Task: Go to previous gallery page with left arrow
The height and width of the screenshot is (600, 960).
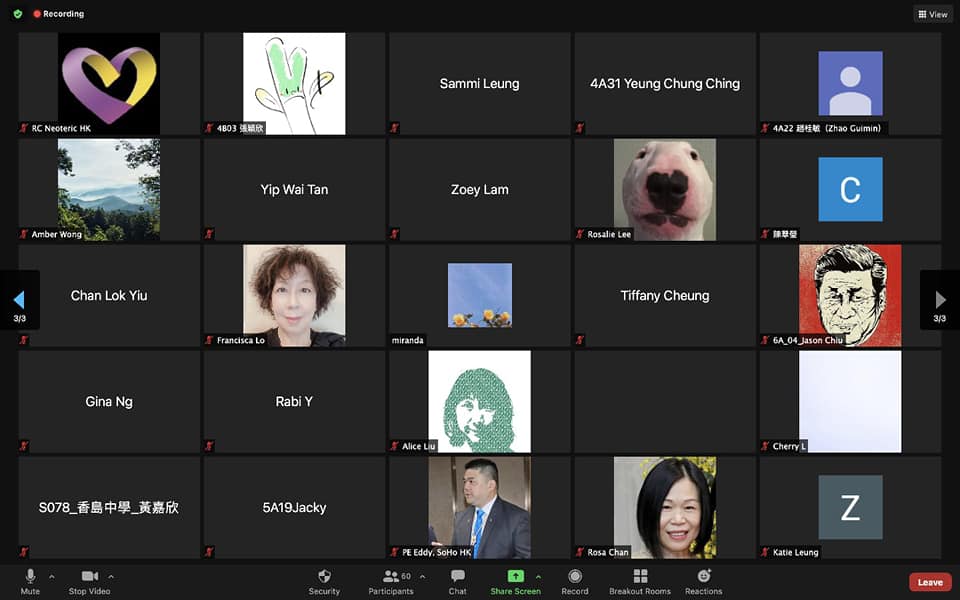Action: click(18, 300)
